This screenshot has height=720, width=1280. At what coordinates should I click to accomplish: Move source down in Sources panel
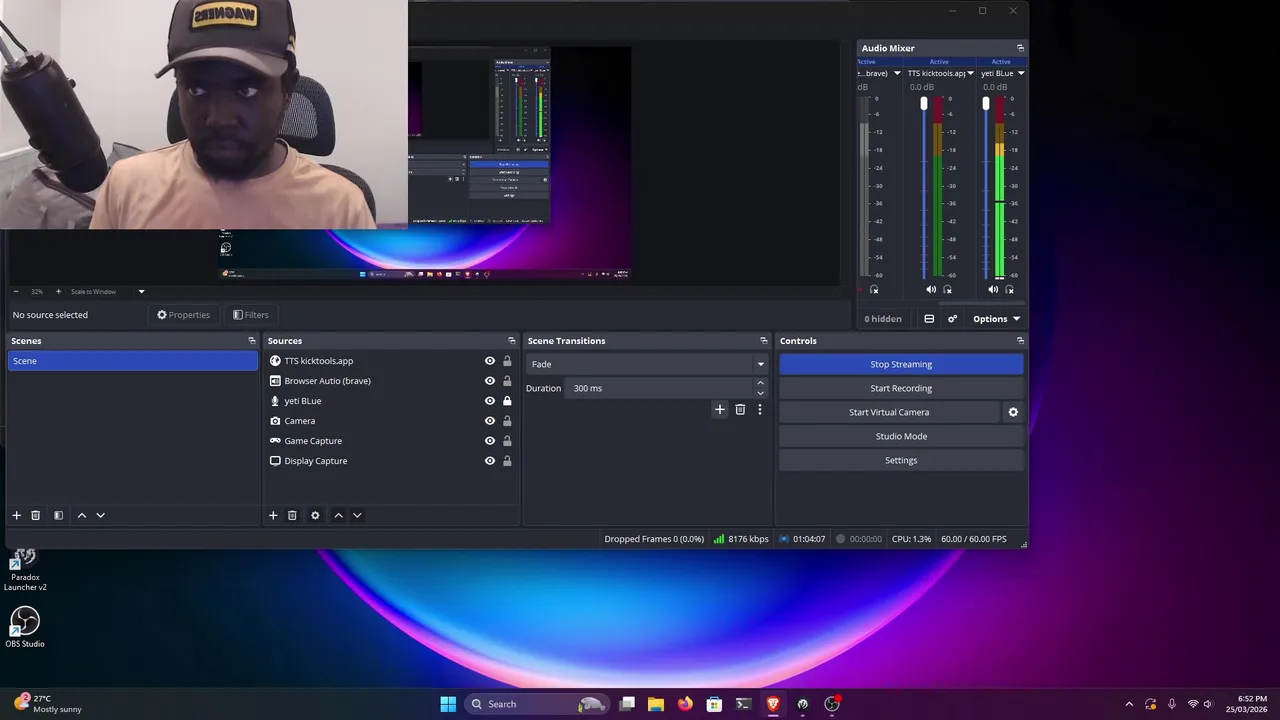357,515
